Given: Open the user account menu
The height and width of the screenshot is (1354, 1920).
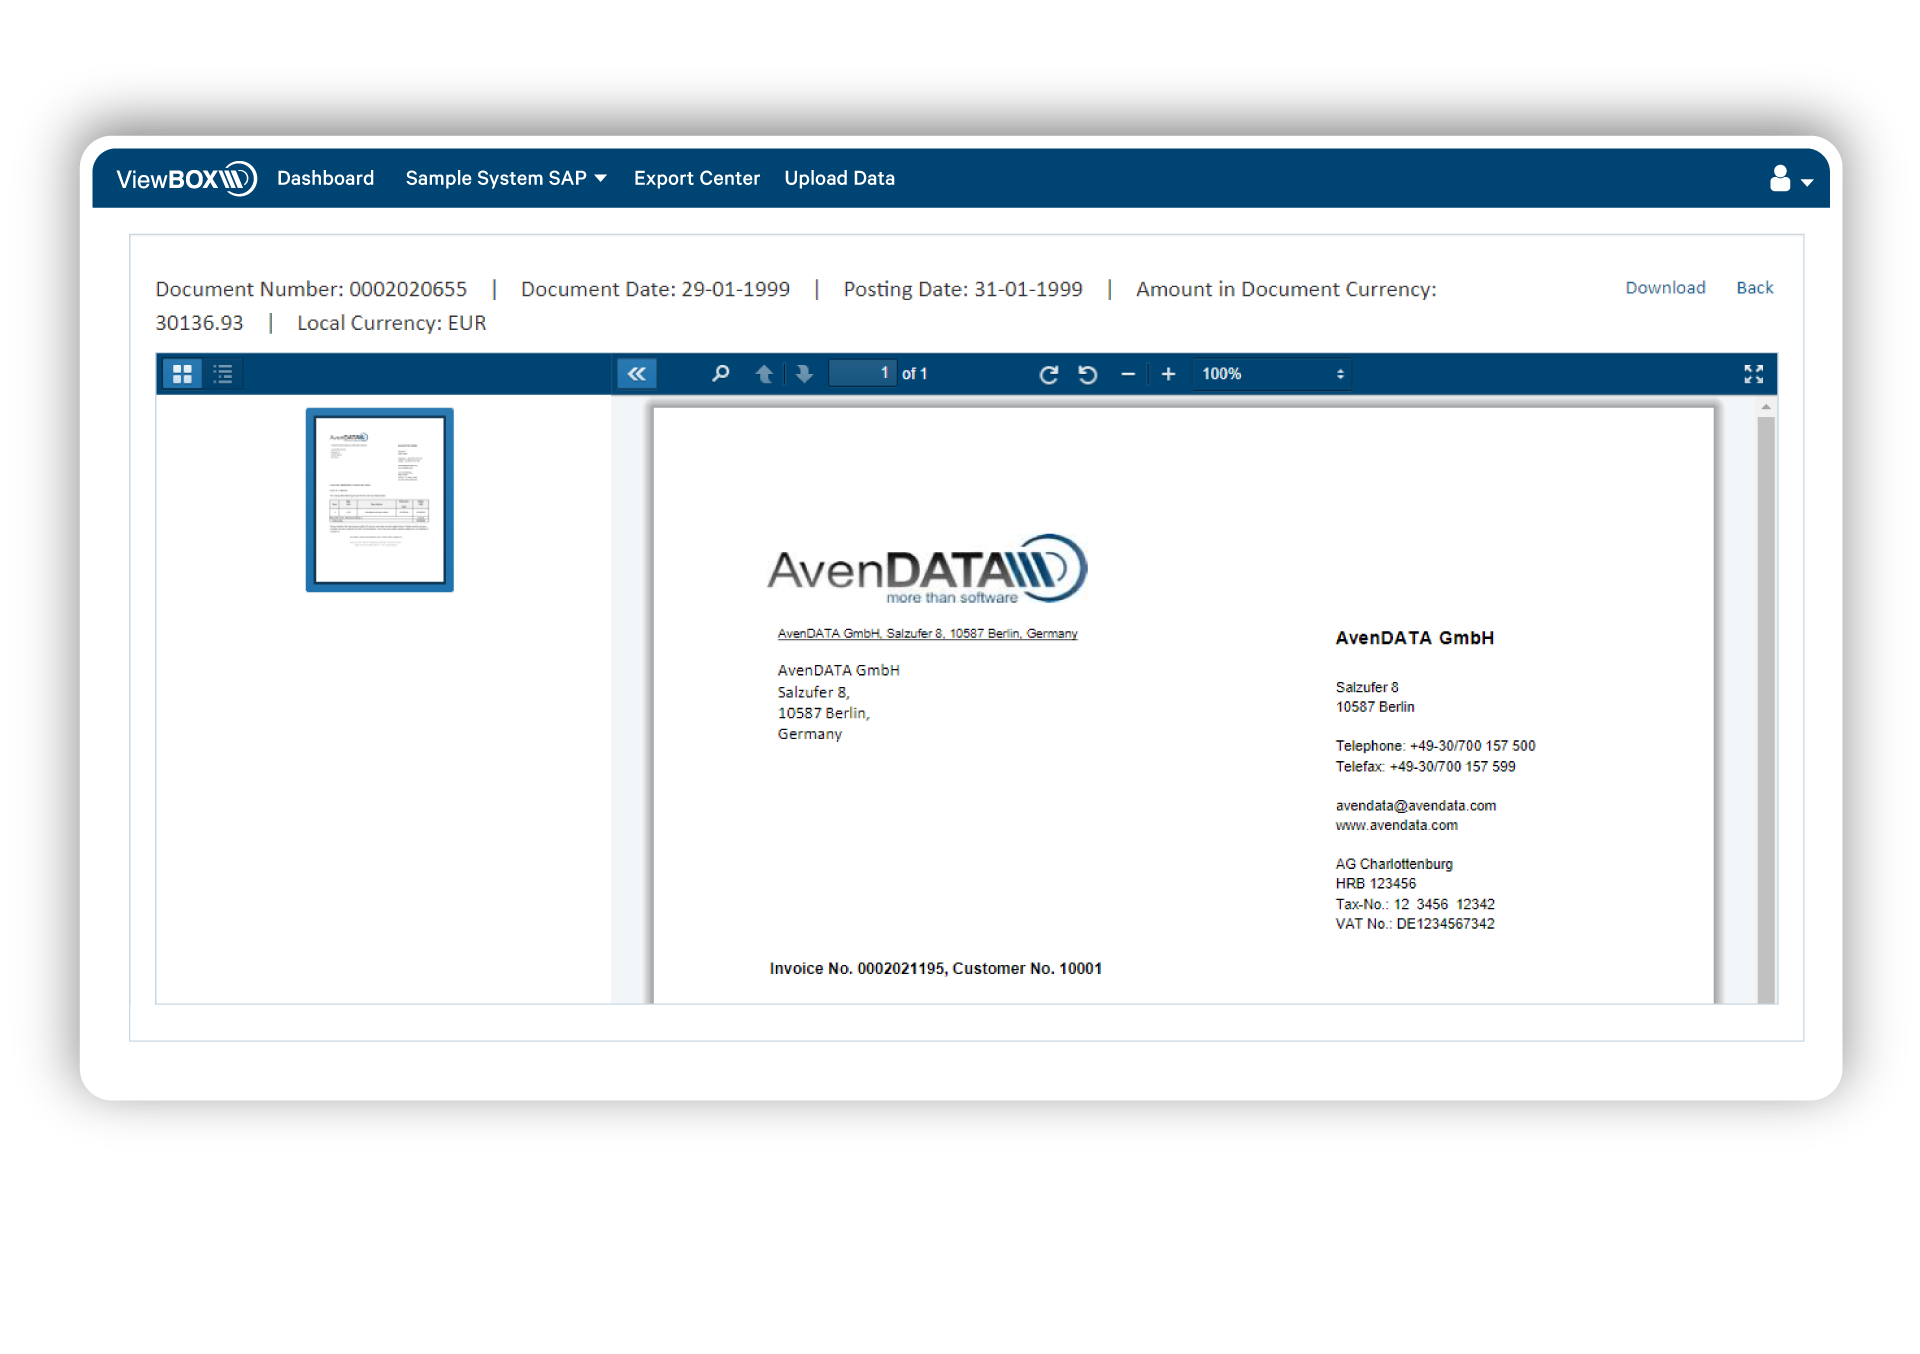Looking at the screenshot, I should pyautogui.click(x=1779, y=178).
